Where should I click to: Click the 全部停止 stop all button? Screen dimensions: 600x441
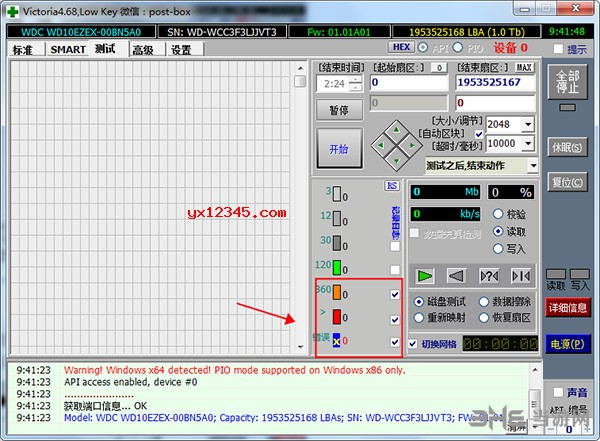click(x=567, y=82)
